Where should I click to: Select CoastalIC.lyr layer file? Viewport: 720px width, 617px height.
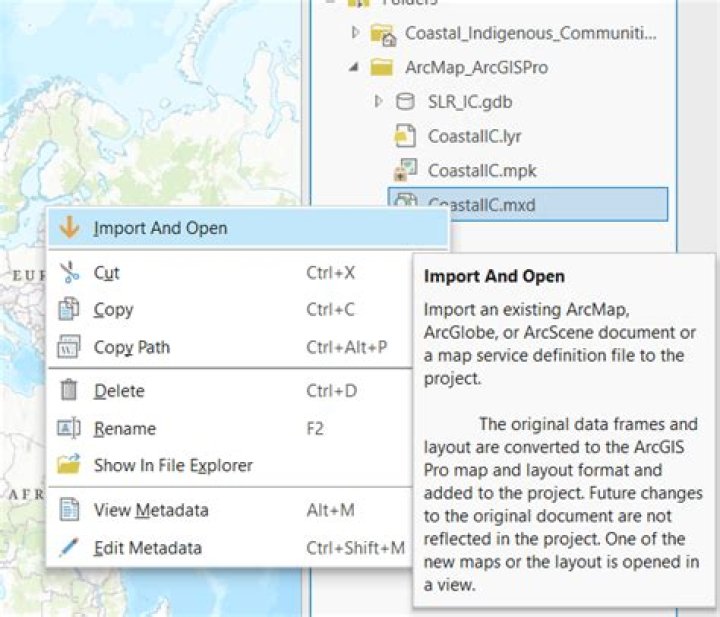[474, 136]
